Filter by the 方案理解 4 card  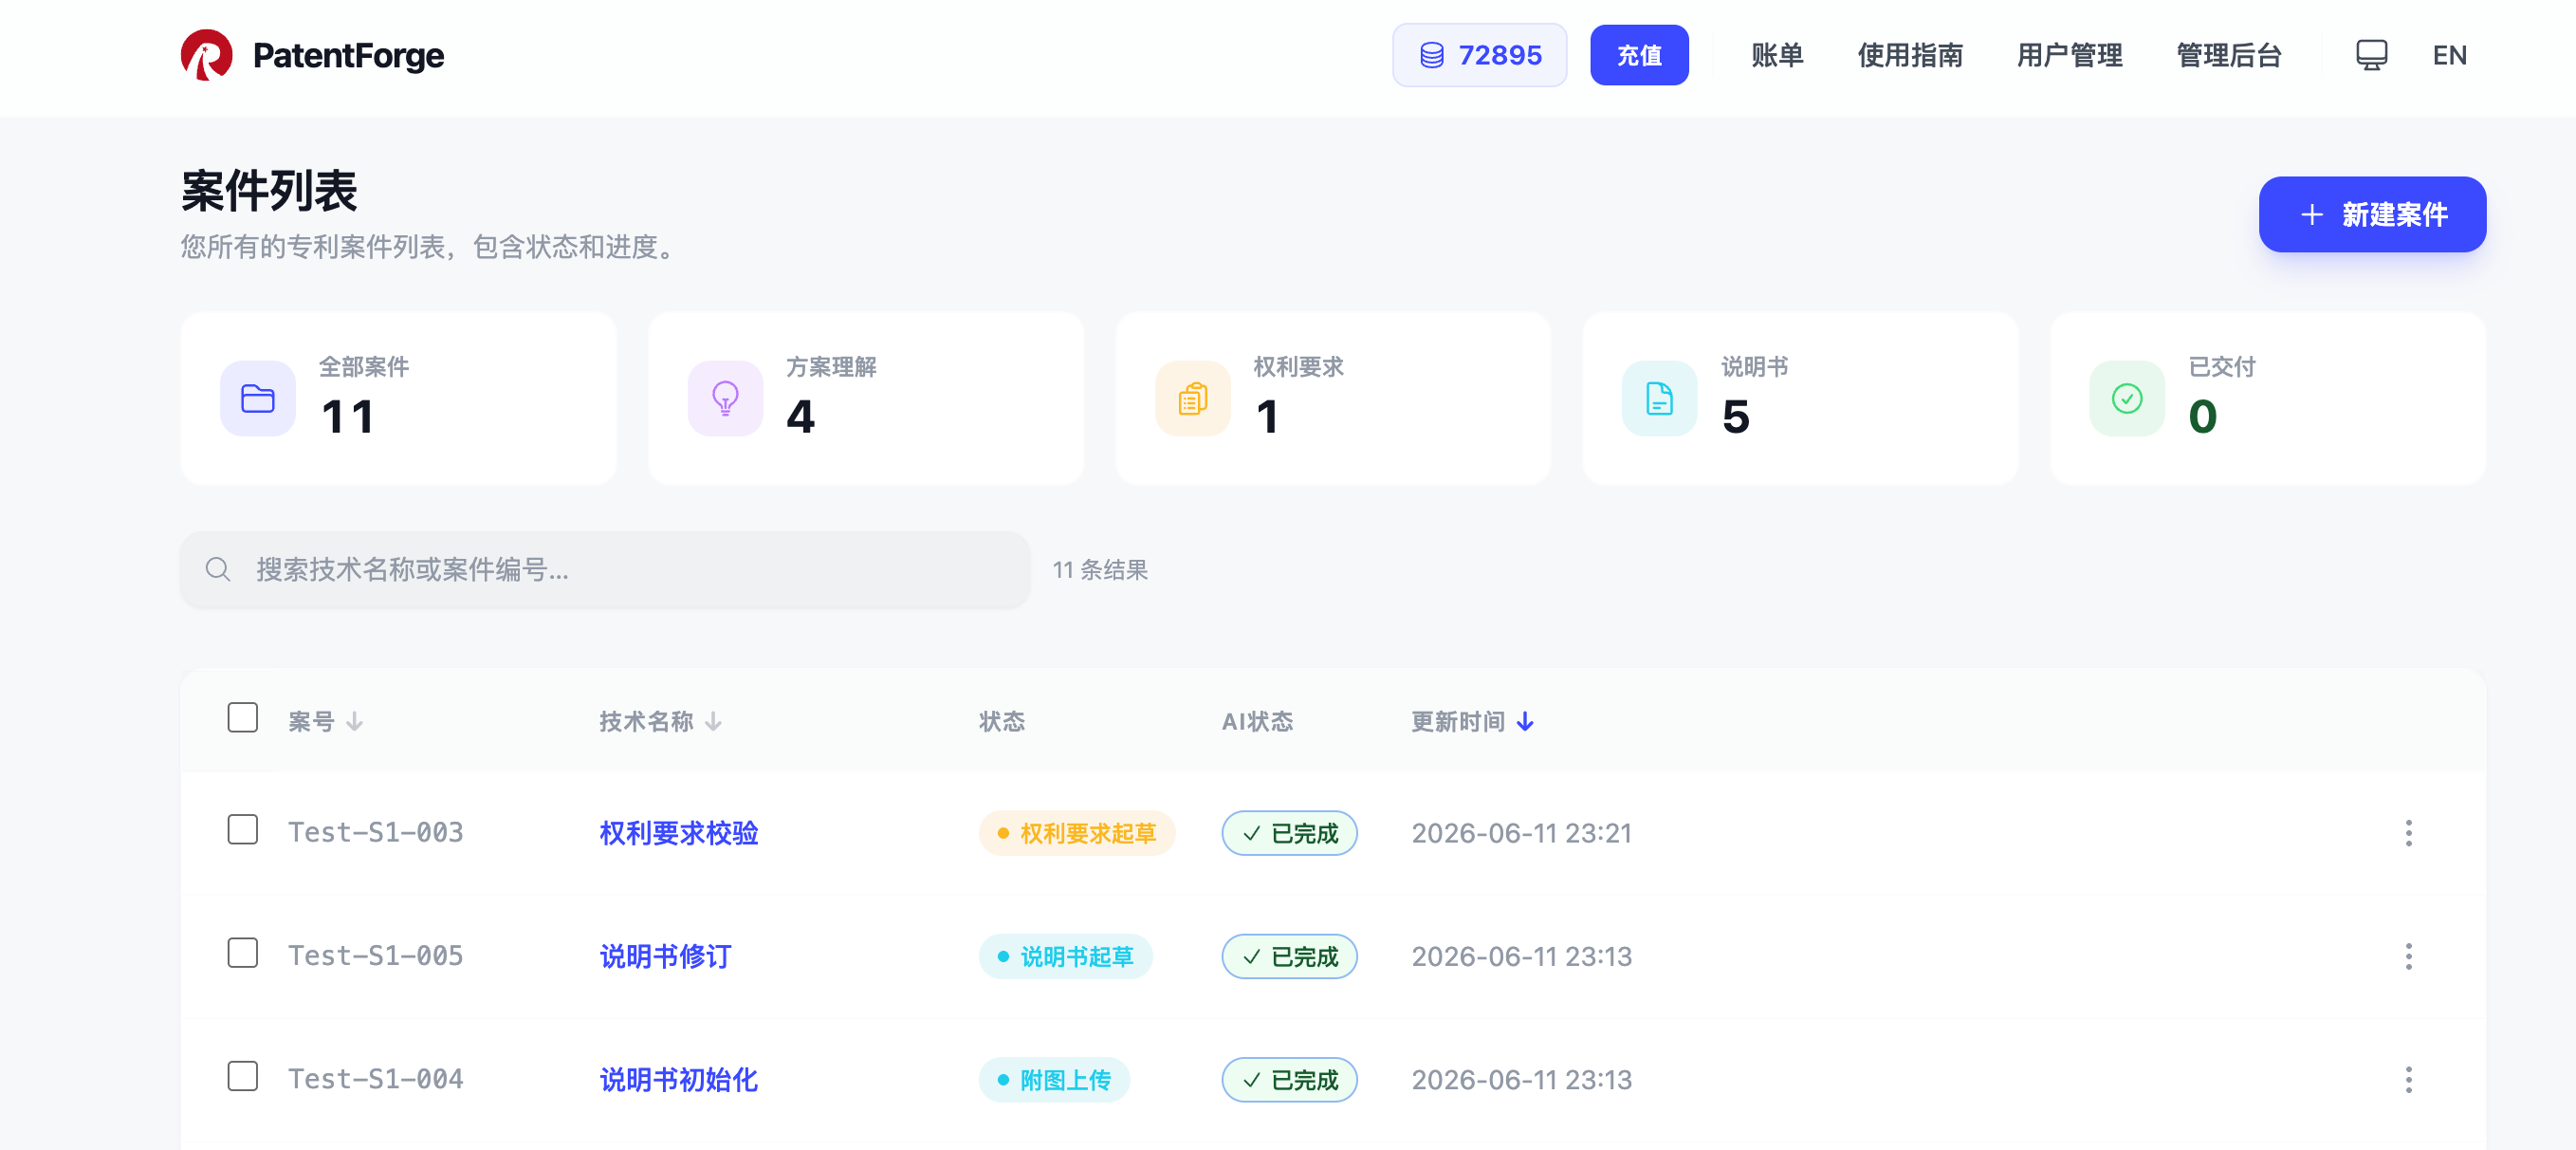point(866,399)
